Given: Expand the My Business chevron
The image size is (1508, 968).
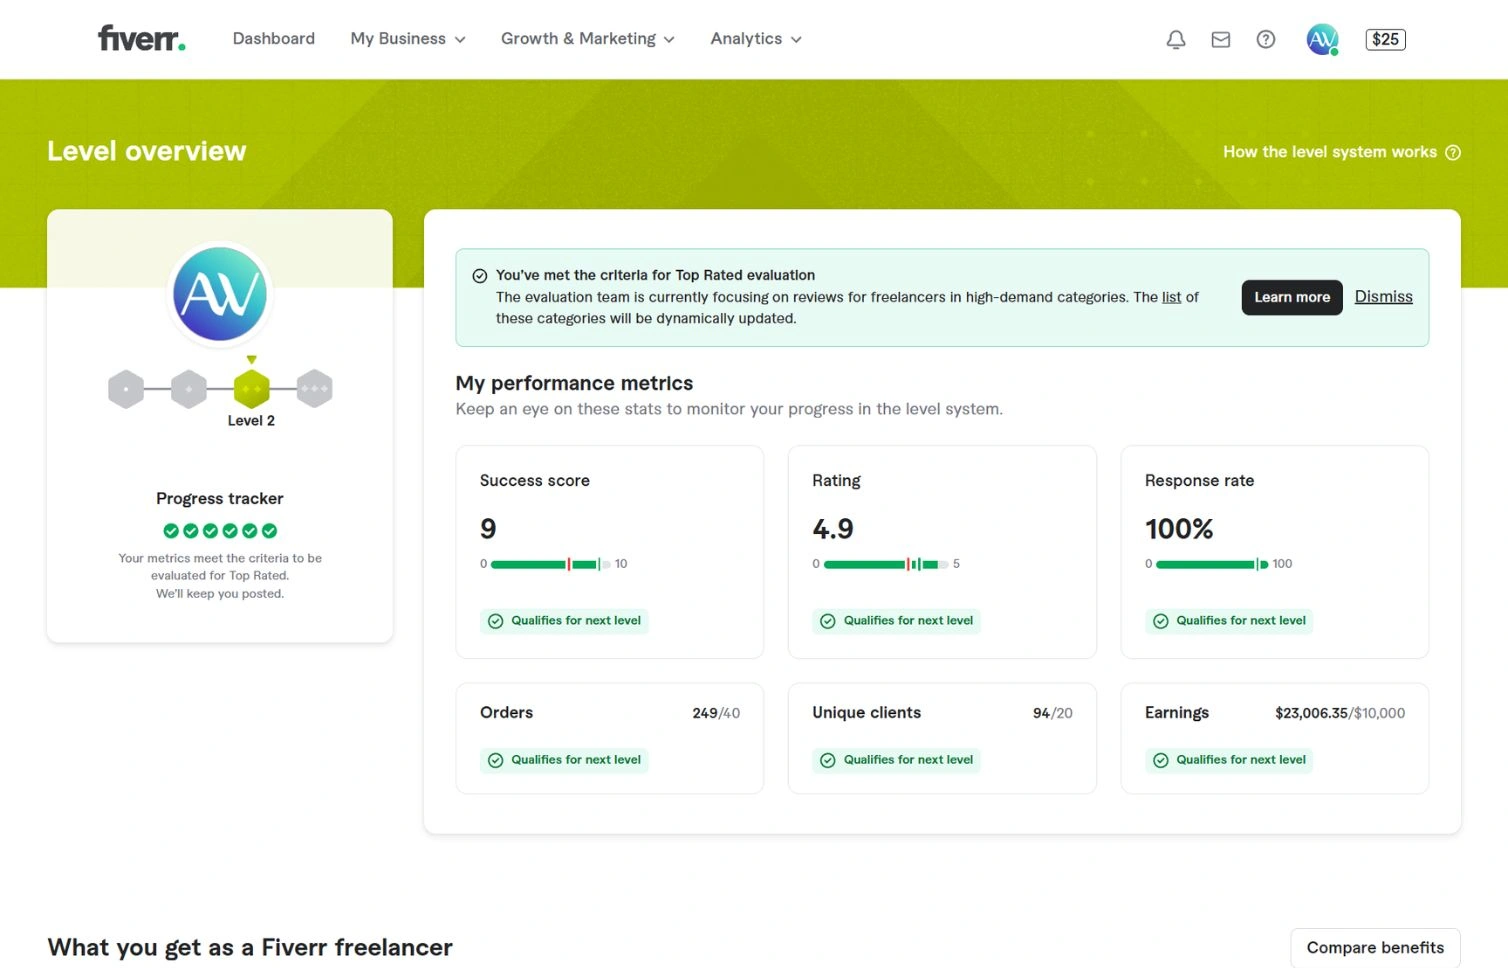Looking at the screenshot, I should tap(460, 40).
